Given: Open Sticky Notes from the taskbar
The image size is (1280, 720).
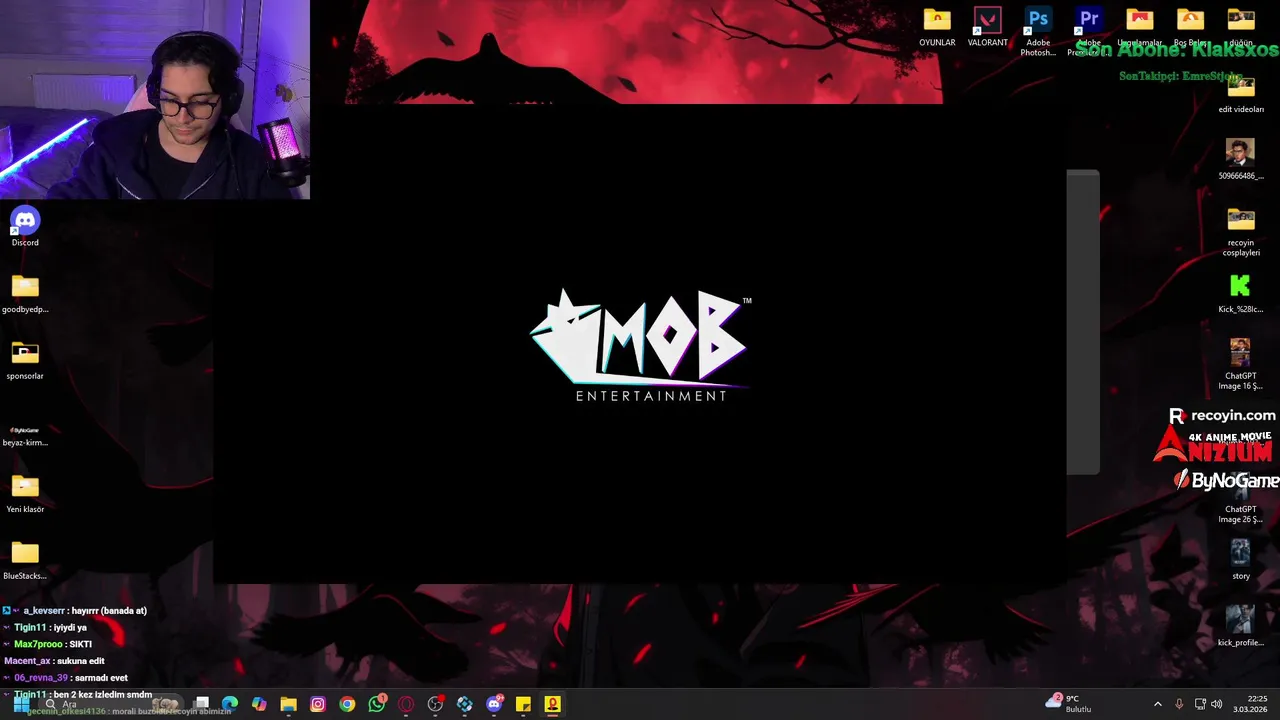Looking at the screenshot, I should pos(523,704).
